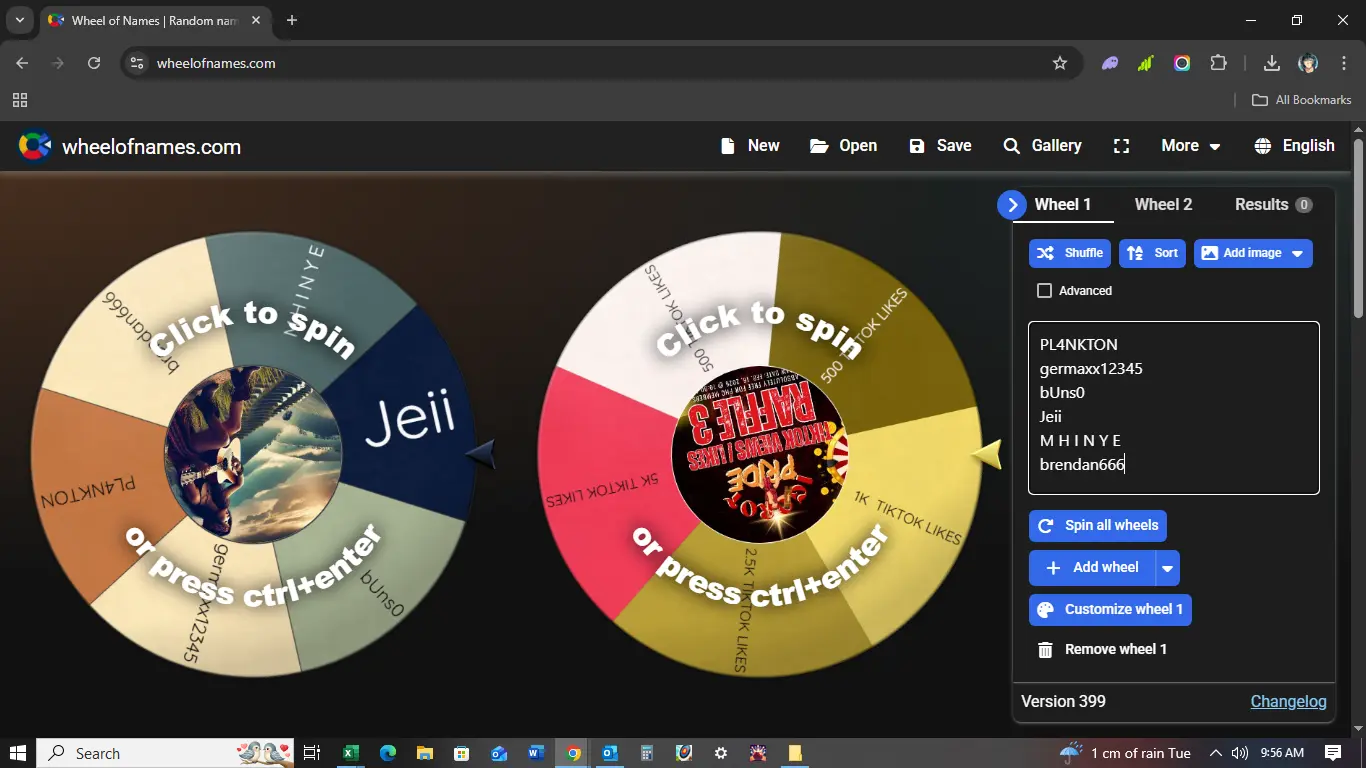Open Settings gear from the taskbar
Screen dimensions: 1366x768
pos(721,753)
